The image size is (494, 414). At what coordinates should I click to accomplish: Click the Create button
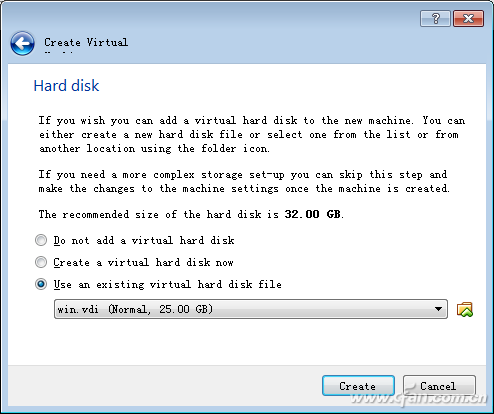tap(358, 386)
